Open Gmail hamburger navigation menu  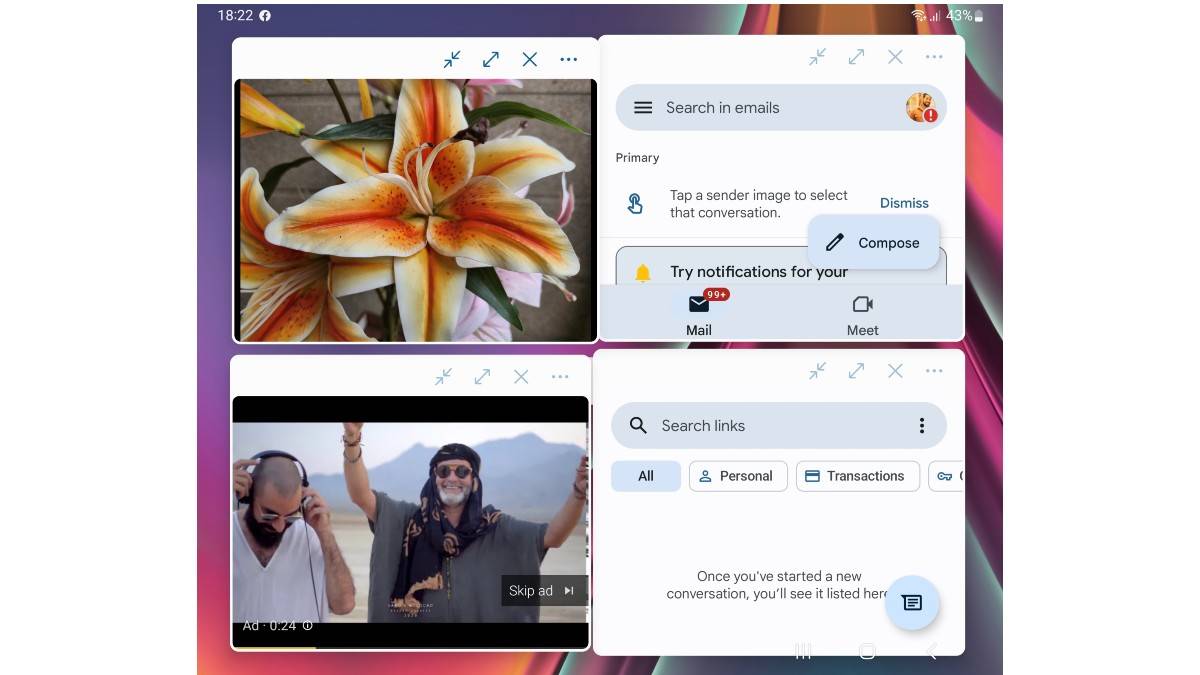coord(643,108)
